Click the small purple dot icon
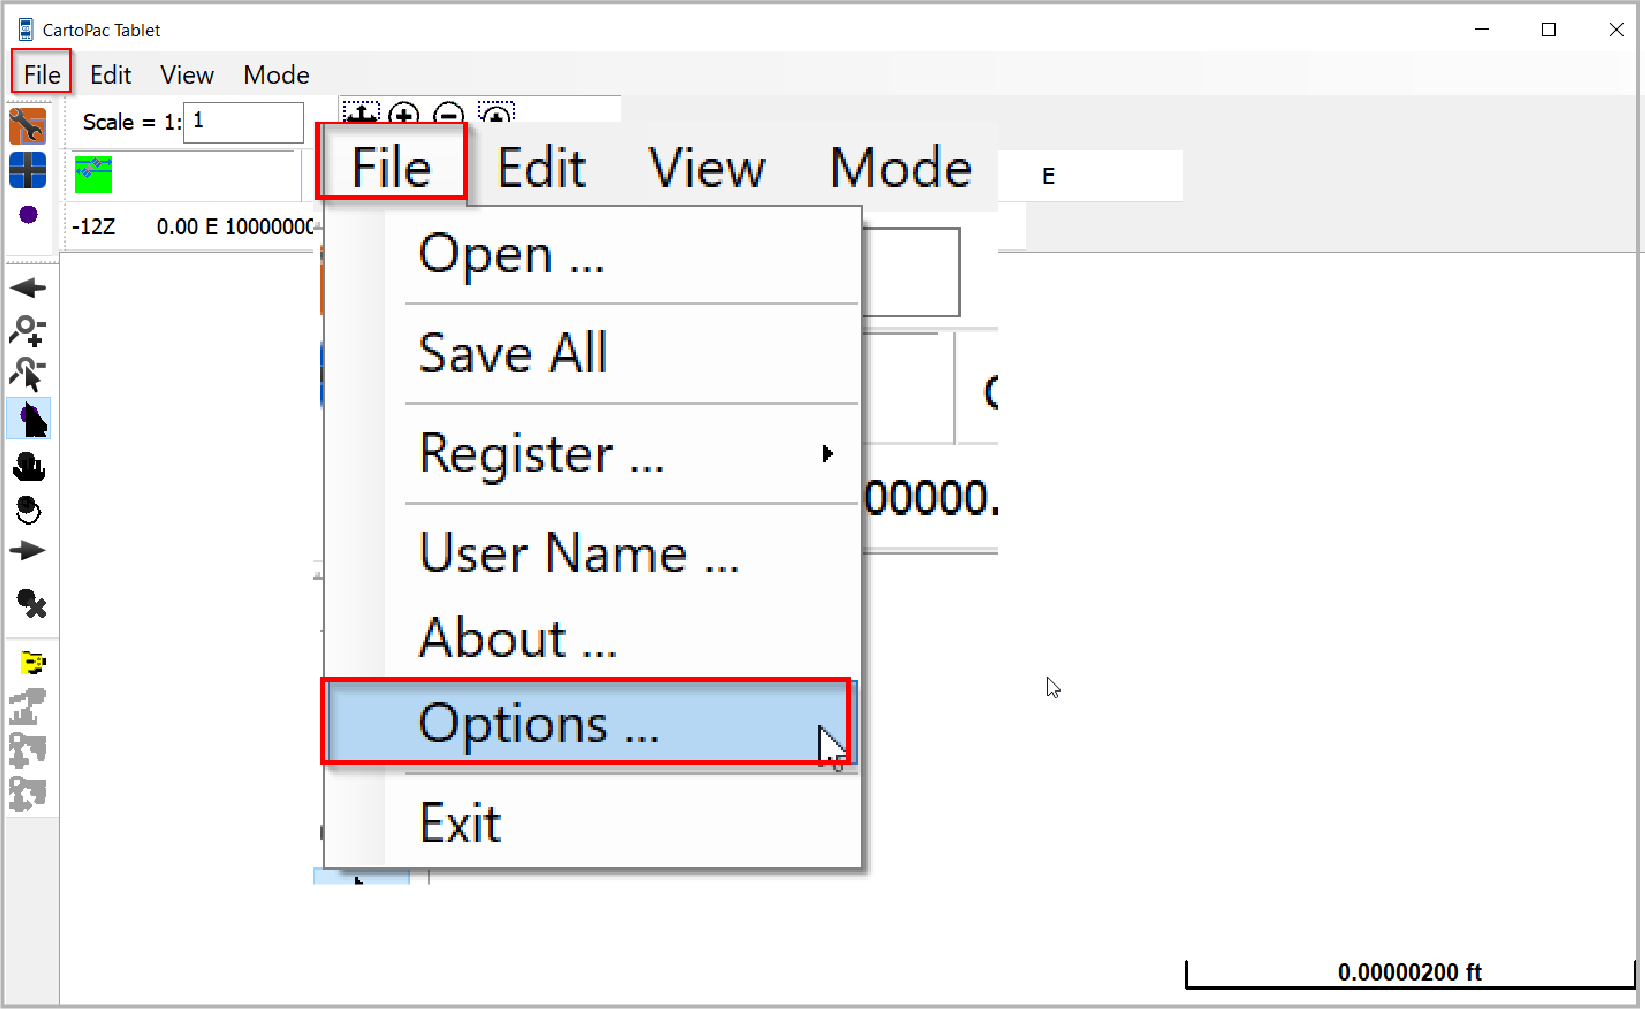 coord(28,214)
